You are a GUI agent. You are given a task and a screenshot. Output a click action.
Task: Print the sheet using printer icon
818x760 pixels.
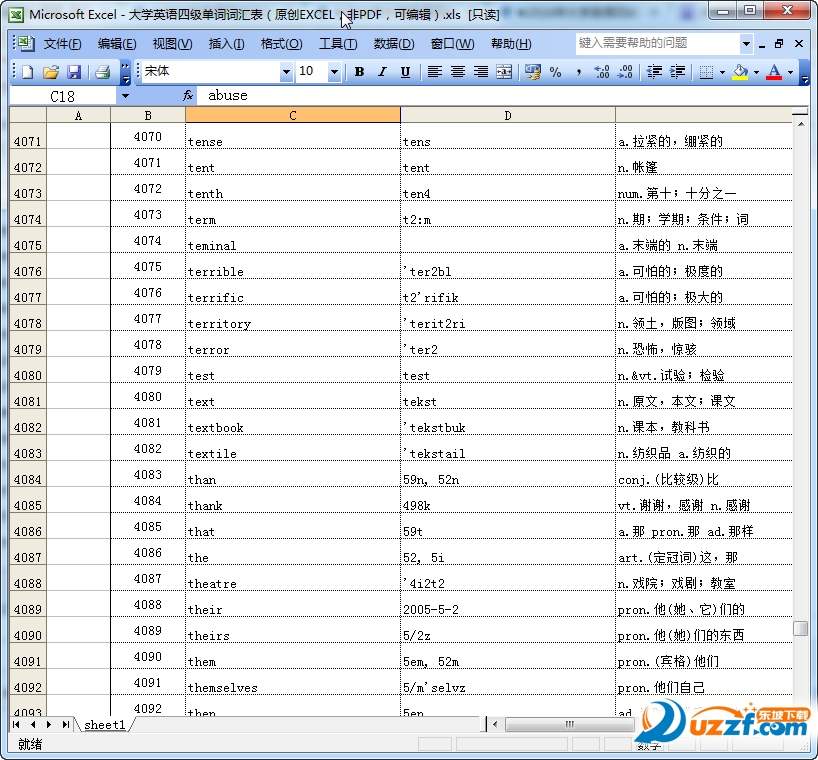click(x=102, y=72)
